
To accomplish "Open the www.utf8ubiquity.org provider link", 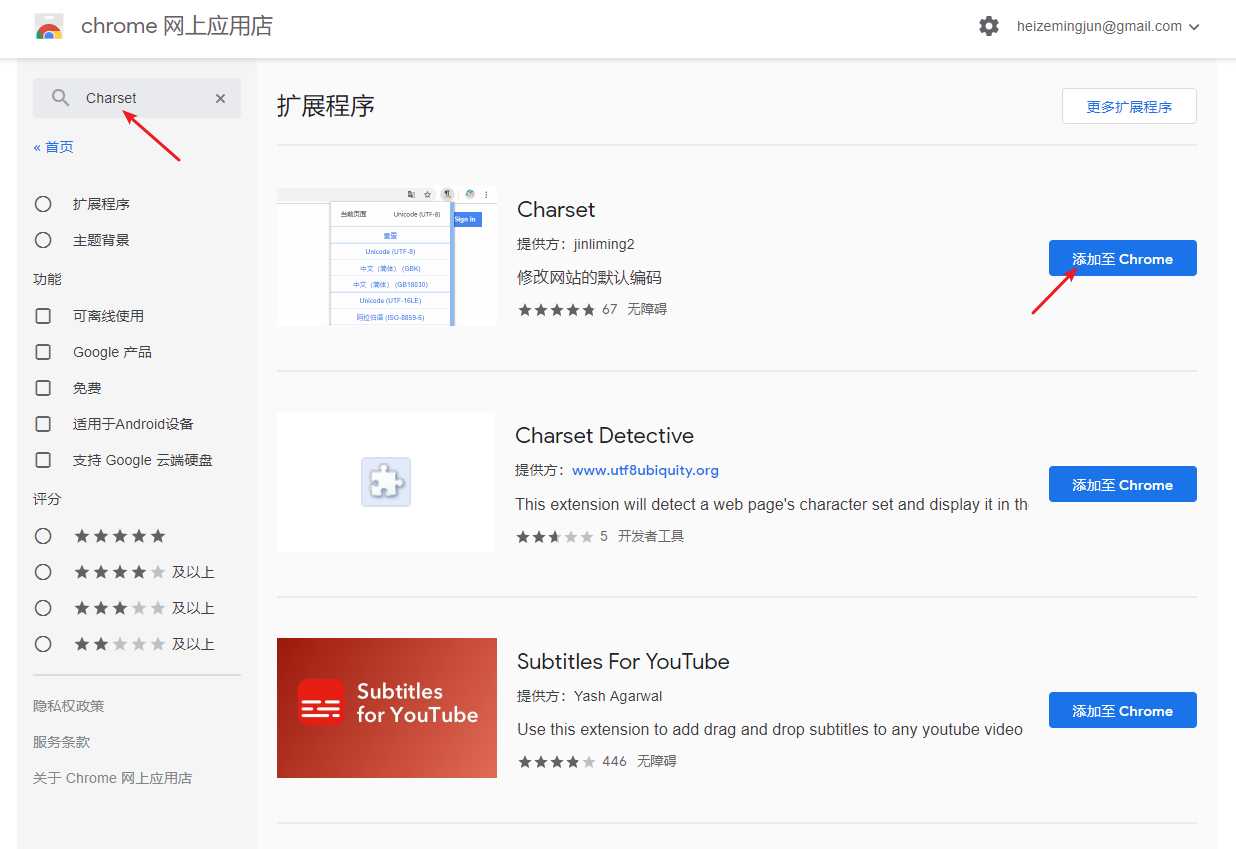I will tap(645, 470).
